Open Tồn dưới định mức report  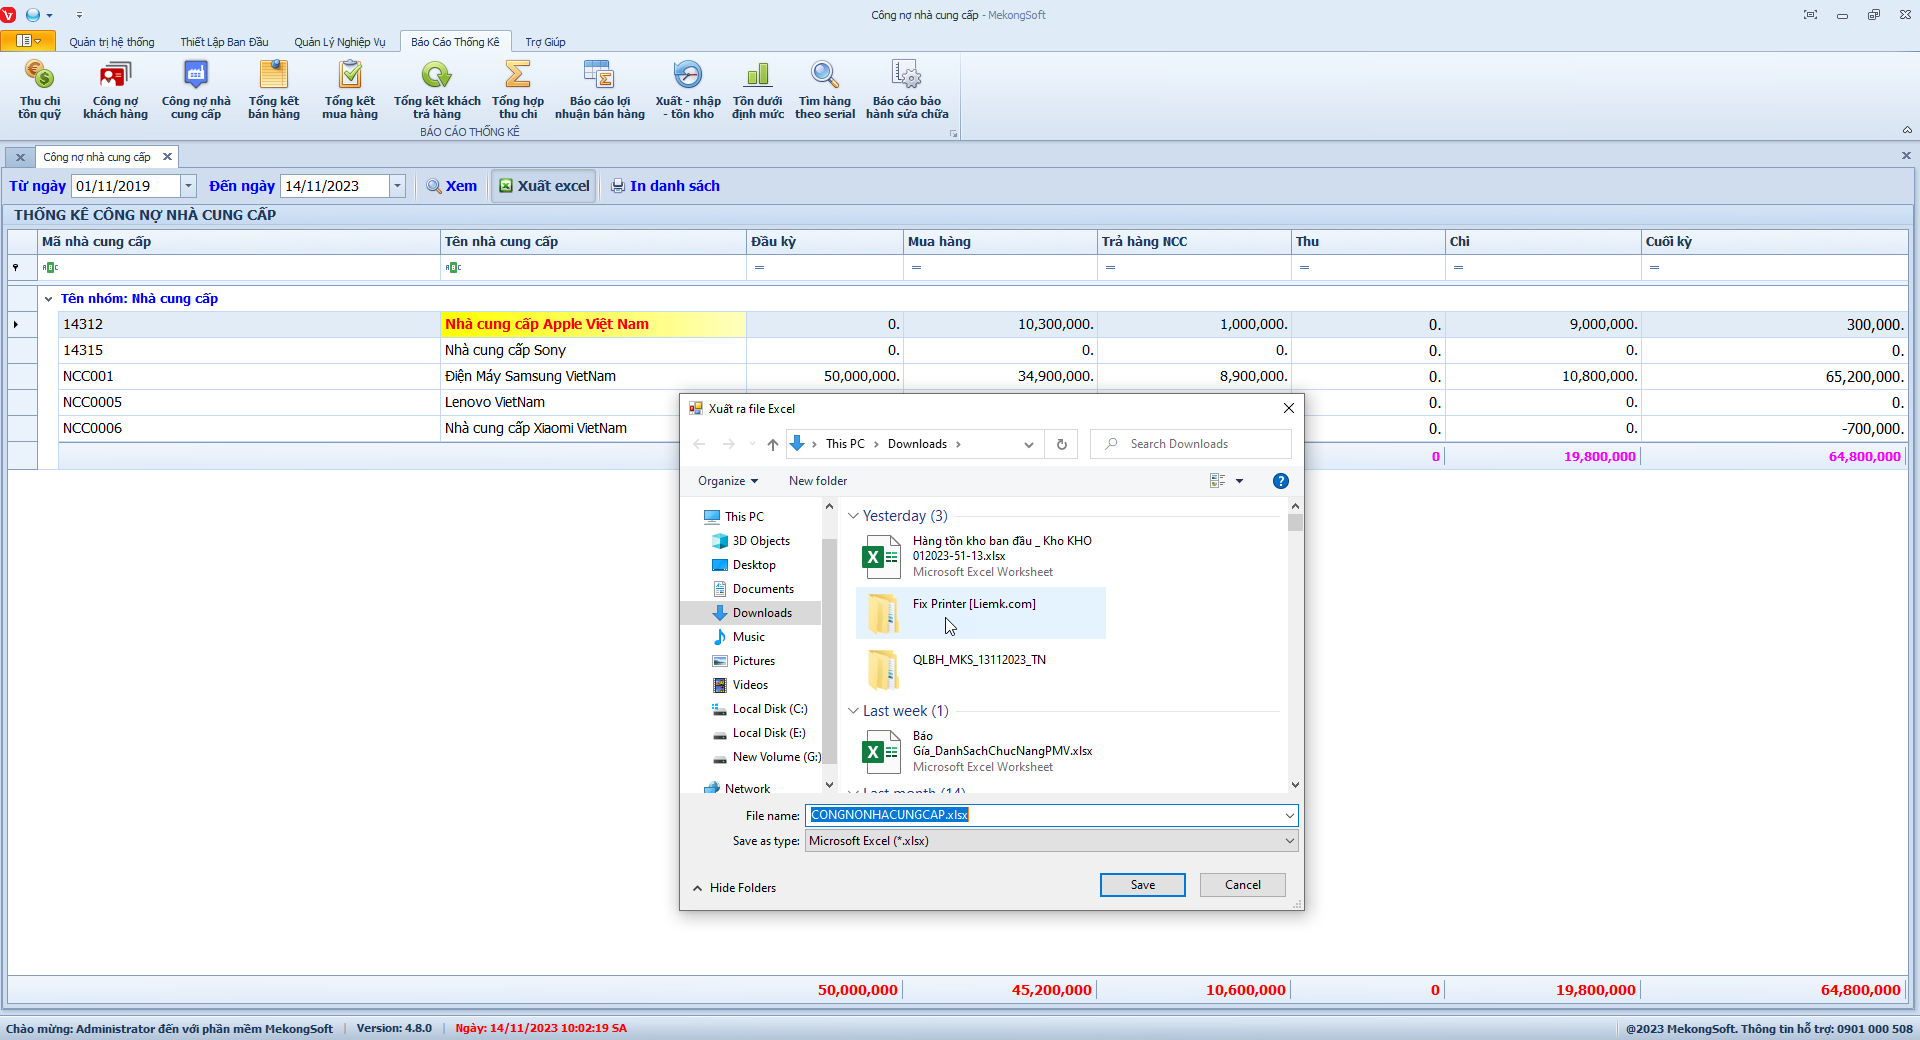[758, 88]
